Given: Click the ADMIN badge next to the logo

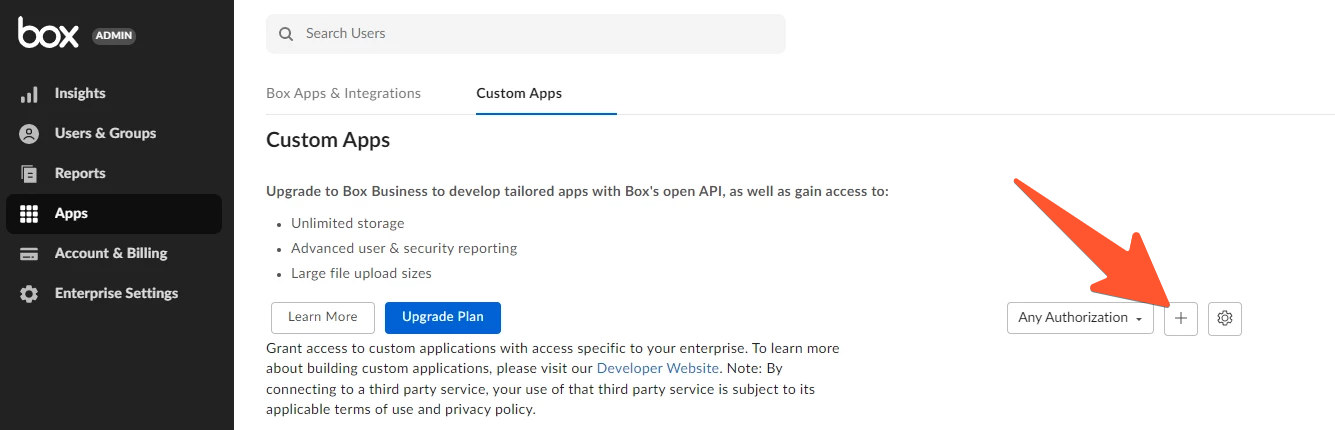Looking at the screenshot, I should click(114, 36).
